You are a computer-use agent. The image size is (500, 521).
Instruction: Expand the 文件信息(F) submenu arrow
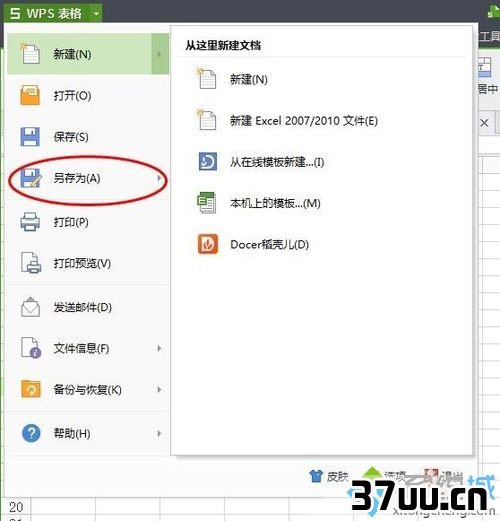coord(159,348)
